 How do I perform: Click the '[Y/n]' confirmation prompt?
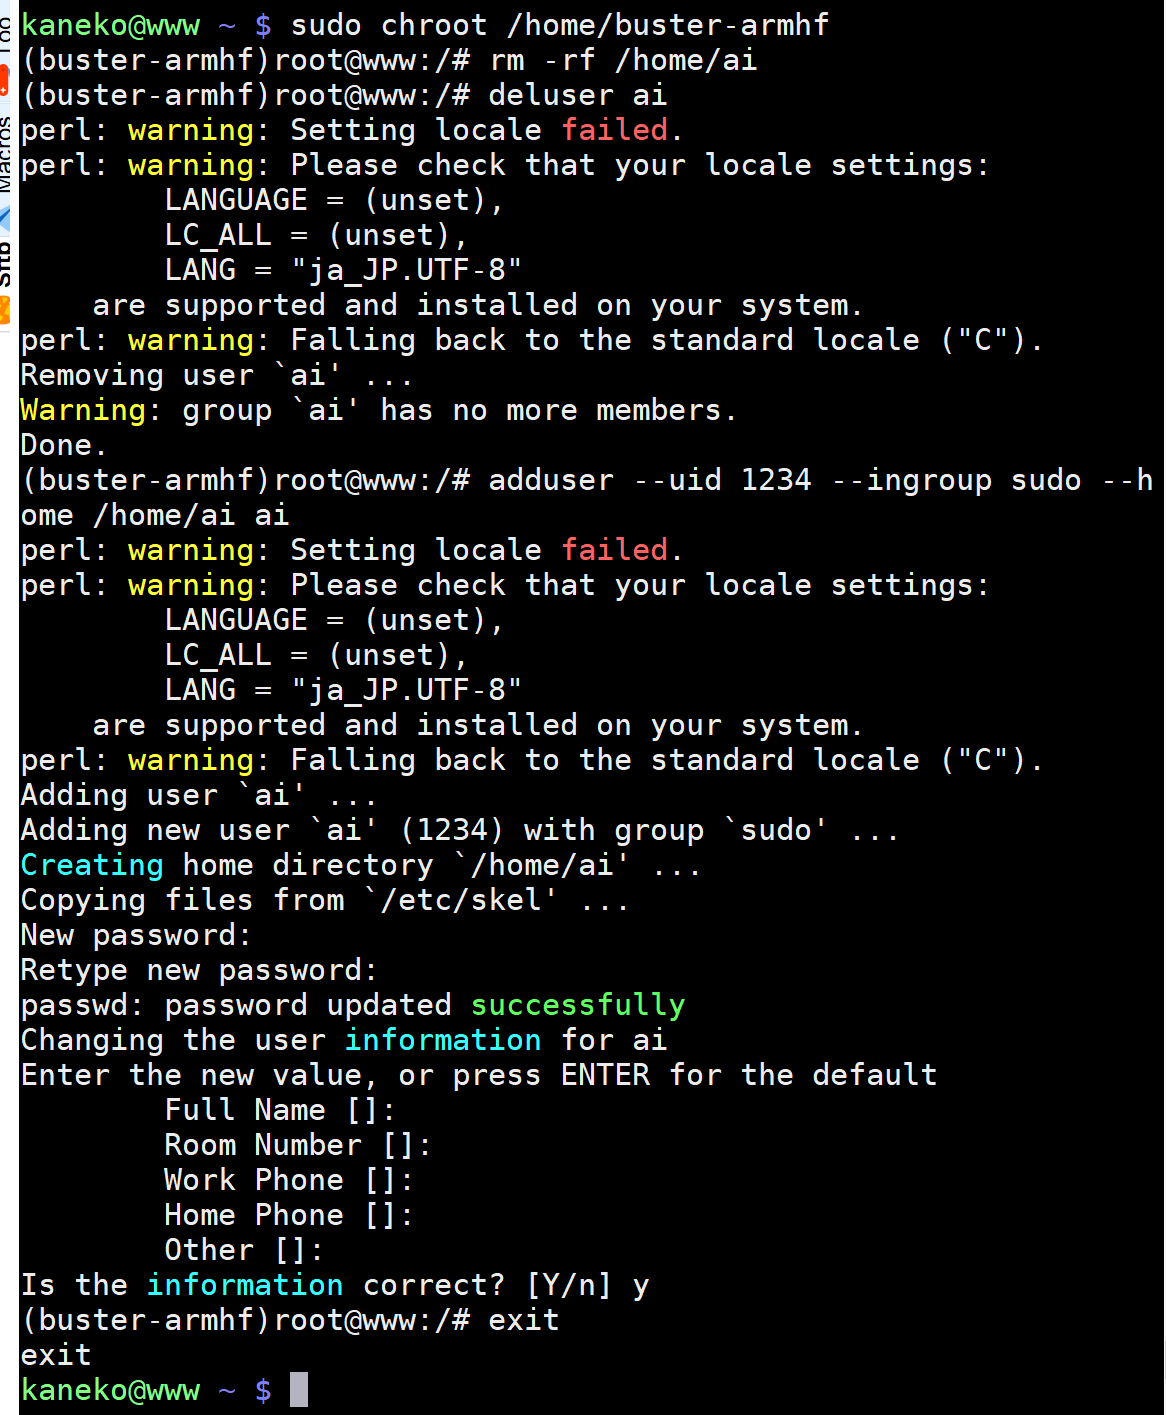(x=569, y=1285)
